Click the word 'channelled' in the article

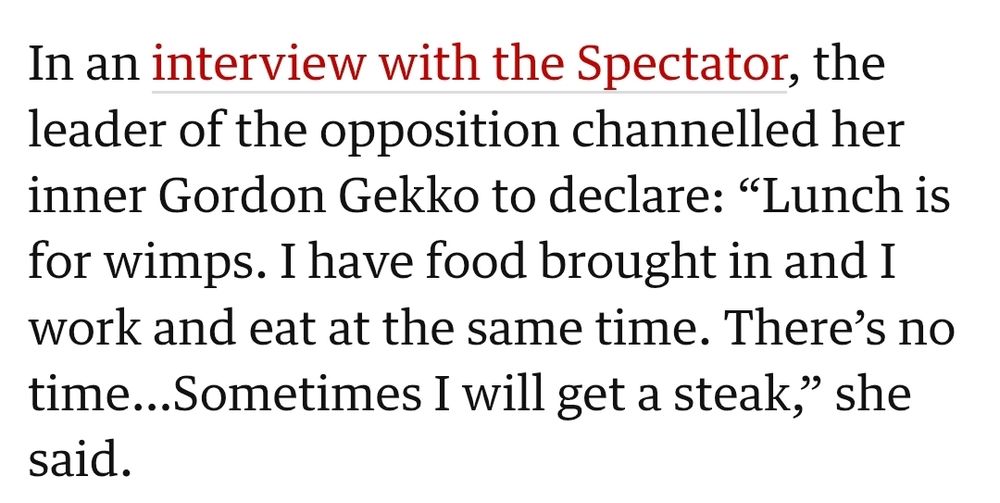[x=694, y=129]
